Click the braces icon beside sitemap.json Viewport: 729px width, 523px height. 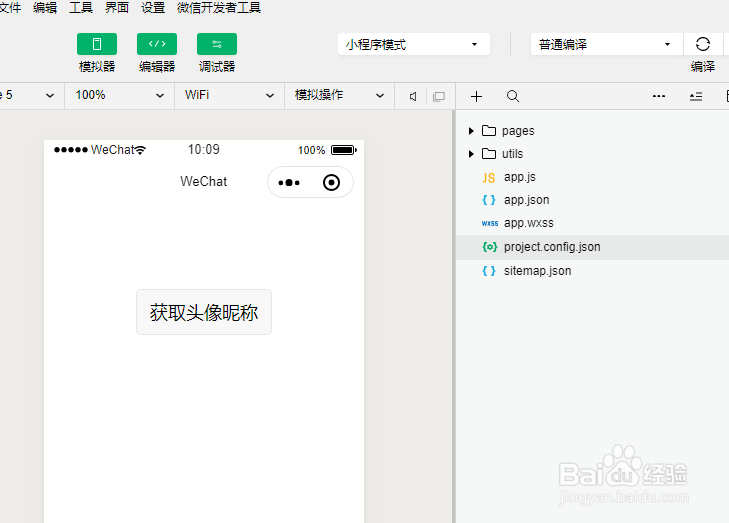coord(489,271)
